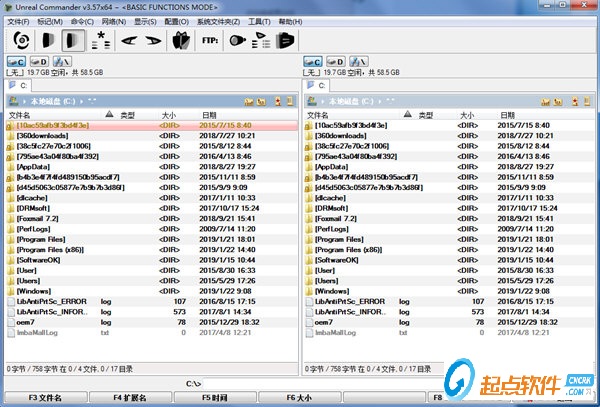Select the C: tab in left panel

[18, 85]
